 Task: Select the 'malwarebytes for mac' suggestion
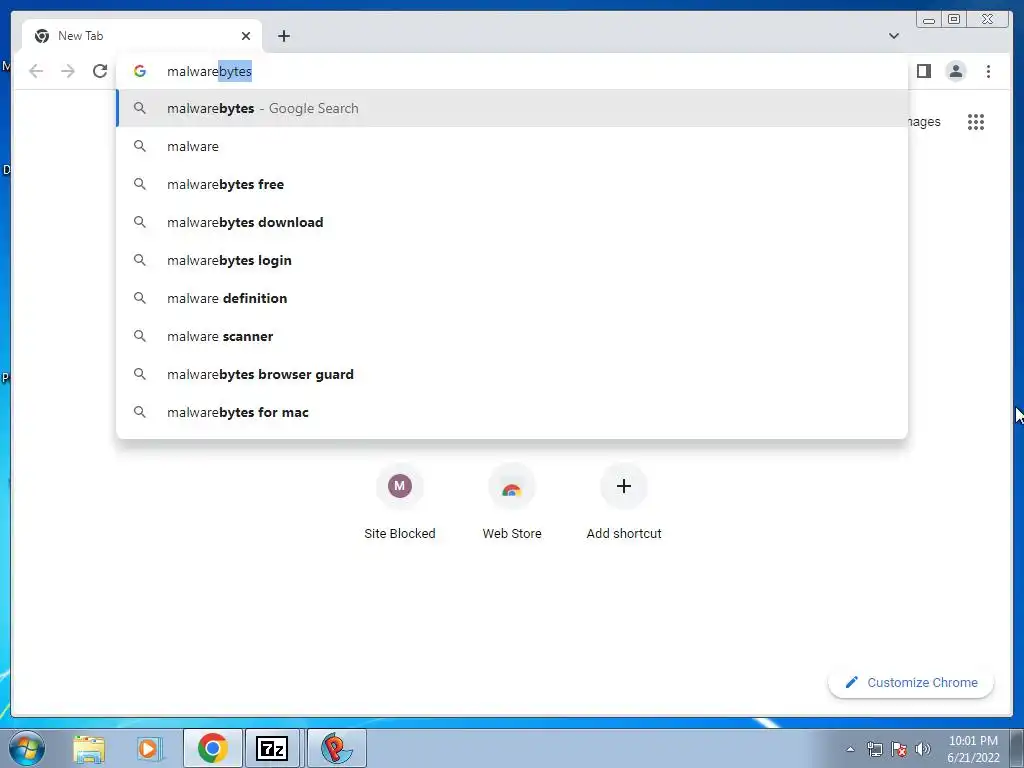pyautogui.click(x=512, y=412)
